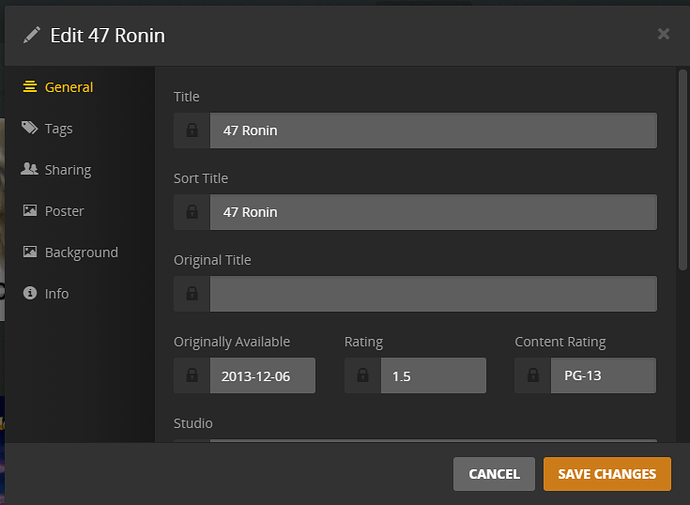This screenshot has height=505, width=690.
Task: Click the Tags label icon in sidebar
Action: (x=30, y=128)
